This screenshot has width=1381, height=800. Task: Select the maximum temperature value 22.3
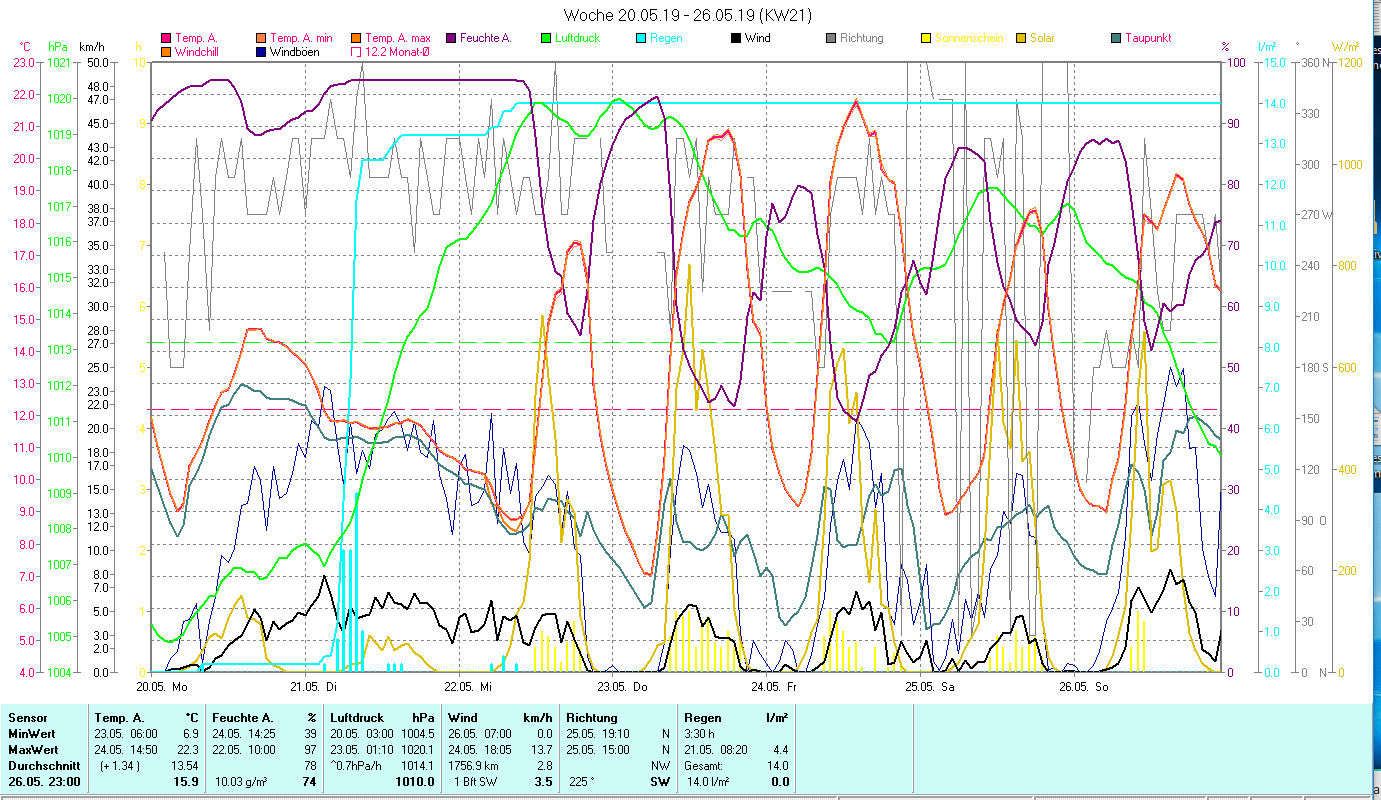[186, 750]
